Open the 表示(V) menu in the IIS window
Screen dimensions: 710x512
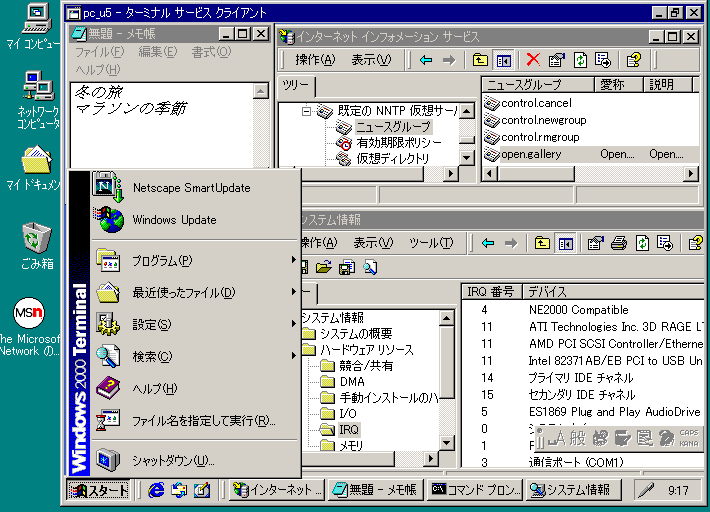tap(371, 60)
